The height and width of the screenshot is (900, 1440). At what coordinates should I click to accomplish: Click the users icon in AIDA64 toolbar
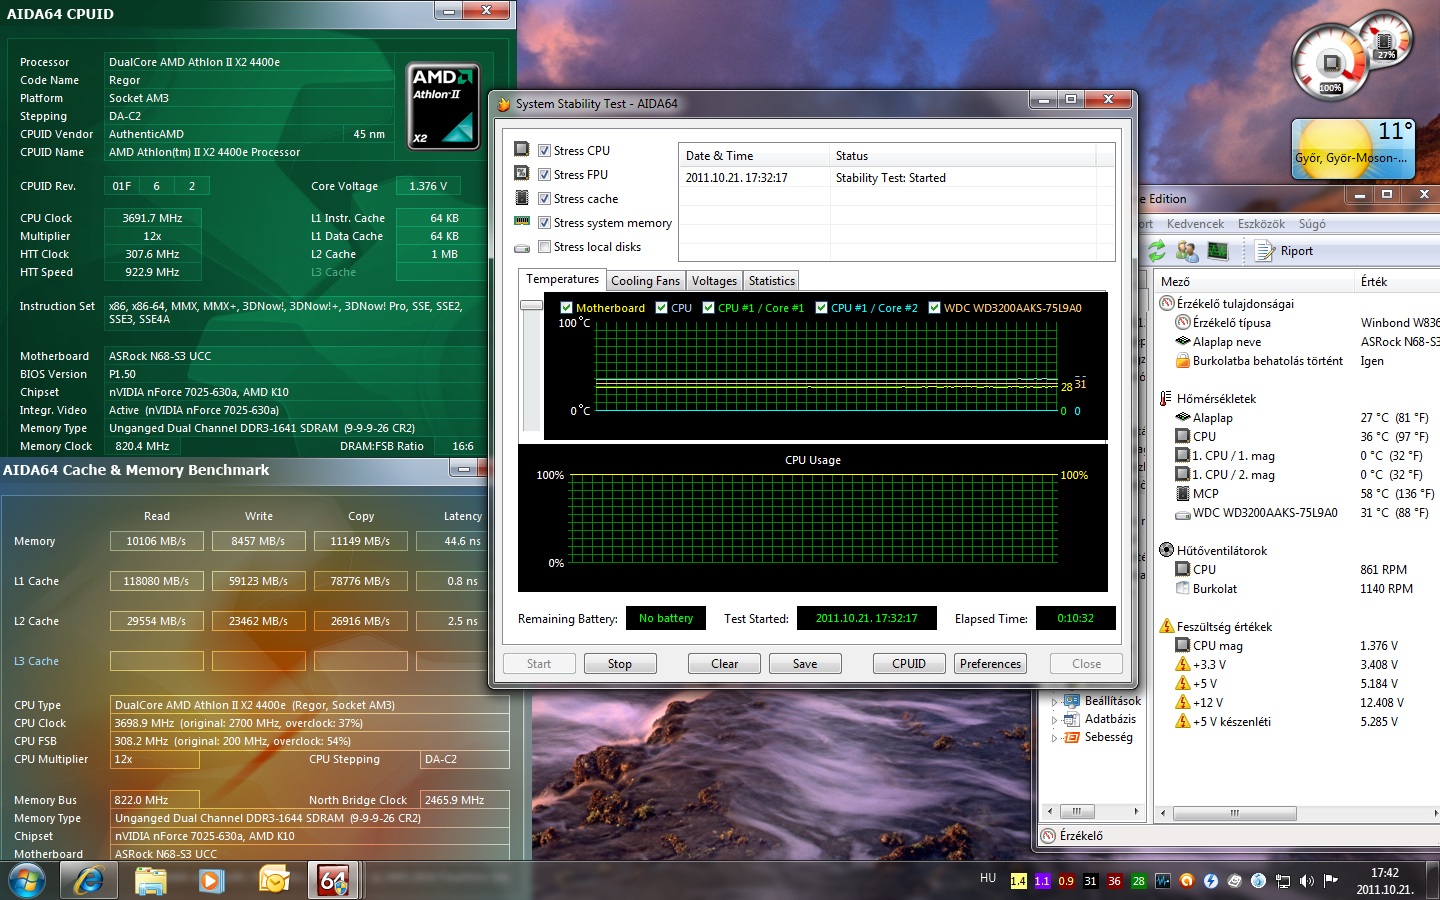click(1187, 250)
